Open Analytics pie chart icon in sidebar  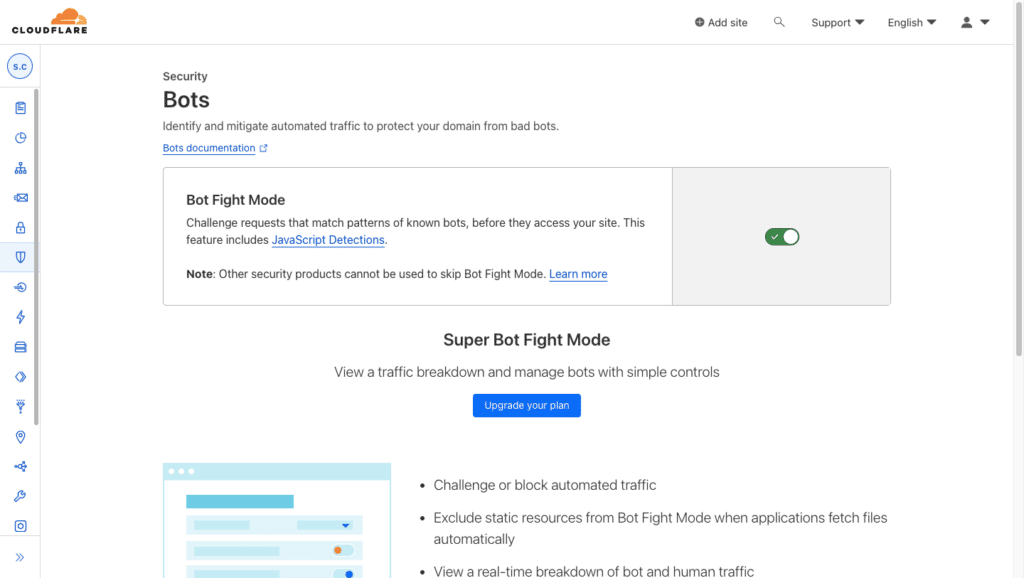point(20,138)
